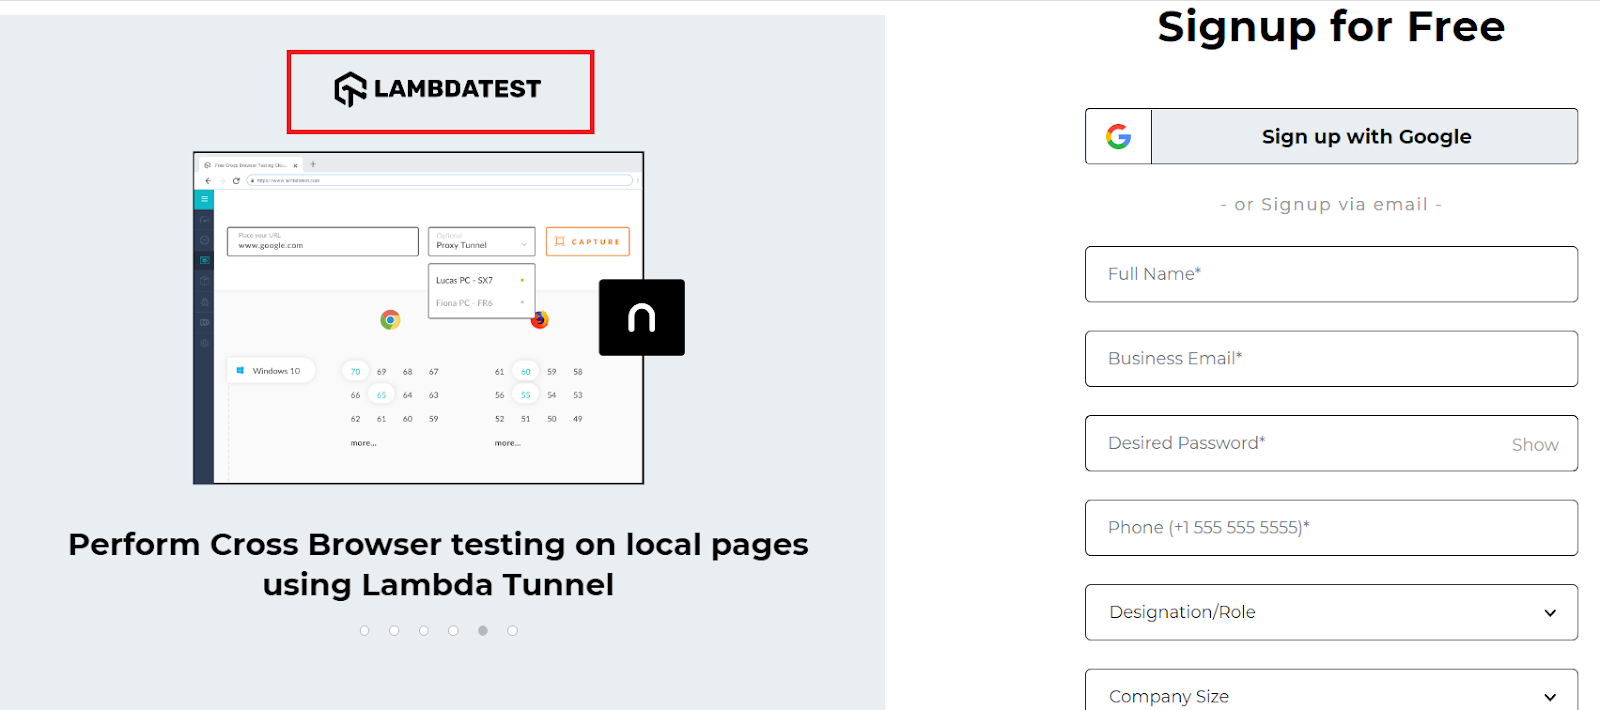Click the black Lambda Tunnel icon
1600x710 pixels.
641,318
